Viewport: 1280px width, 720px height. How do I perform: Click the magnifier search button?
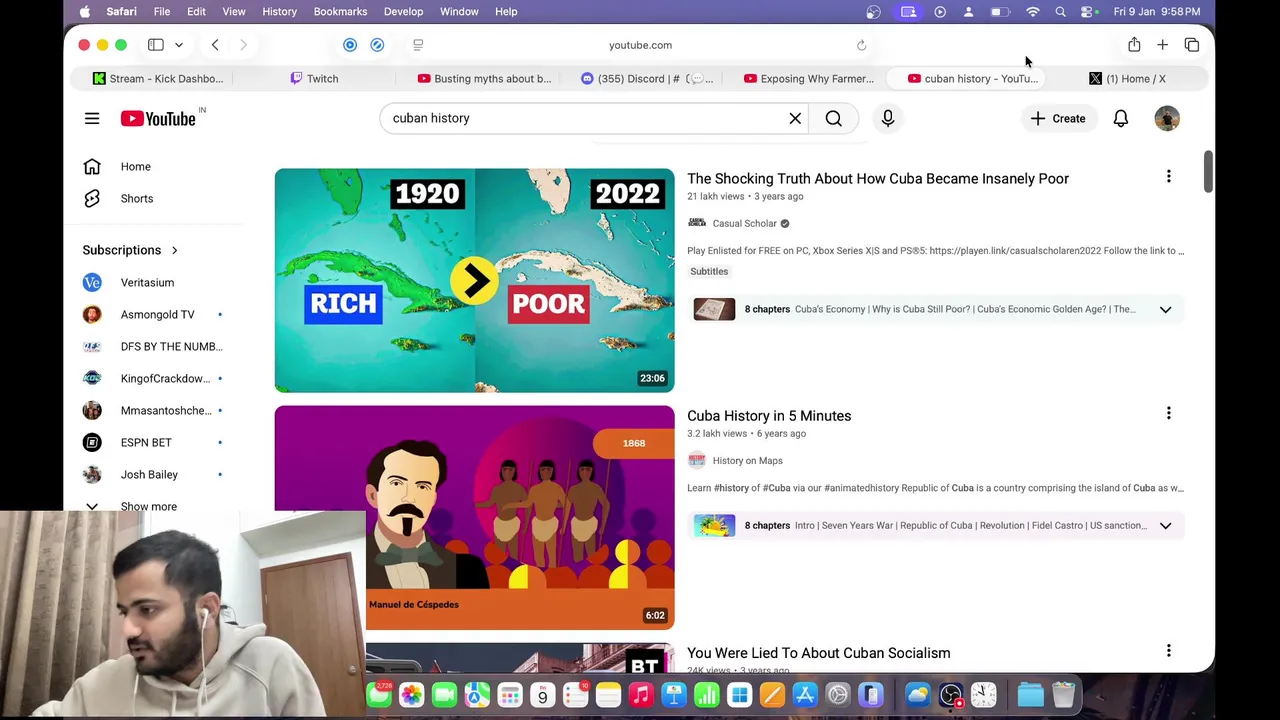[833, 118]
